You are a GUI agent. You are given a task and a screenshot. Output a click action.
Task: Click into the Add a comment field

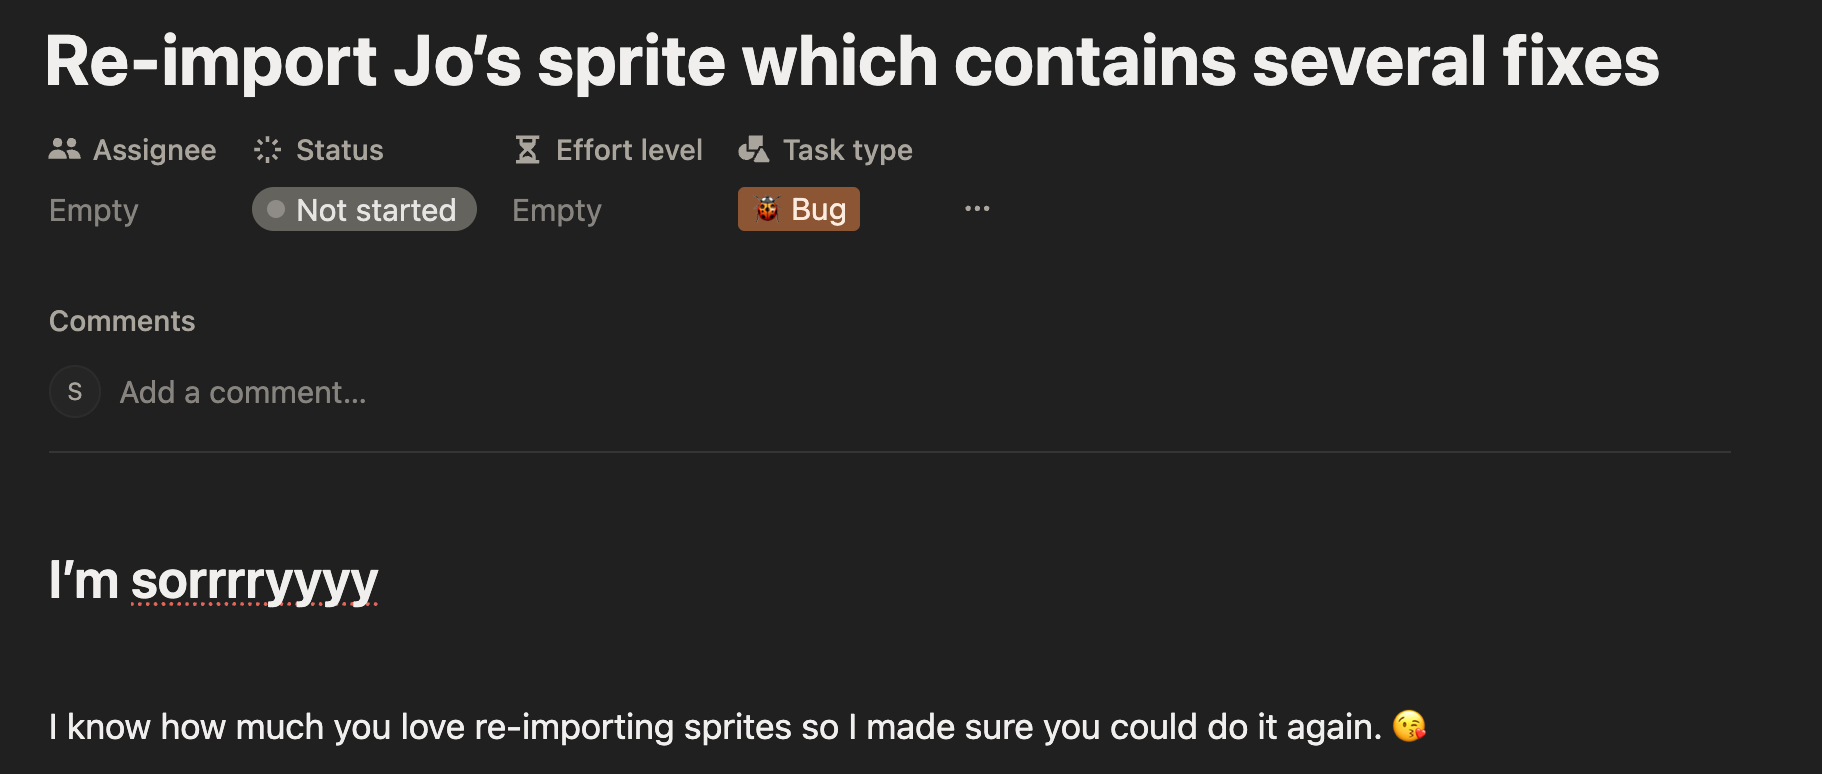(x=243, y=392)
